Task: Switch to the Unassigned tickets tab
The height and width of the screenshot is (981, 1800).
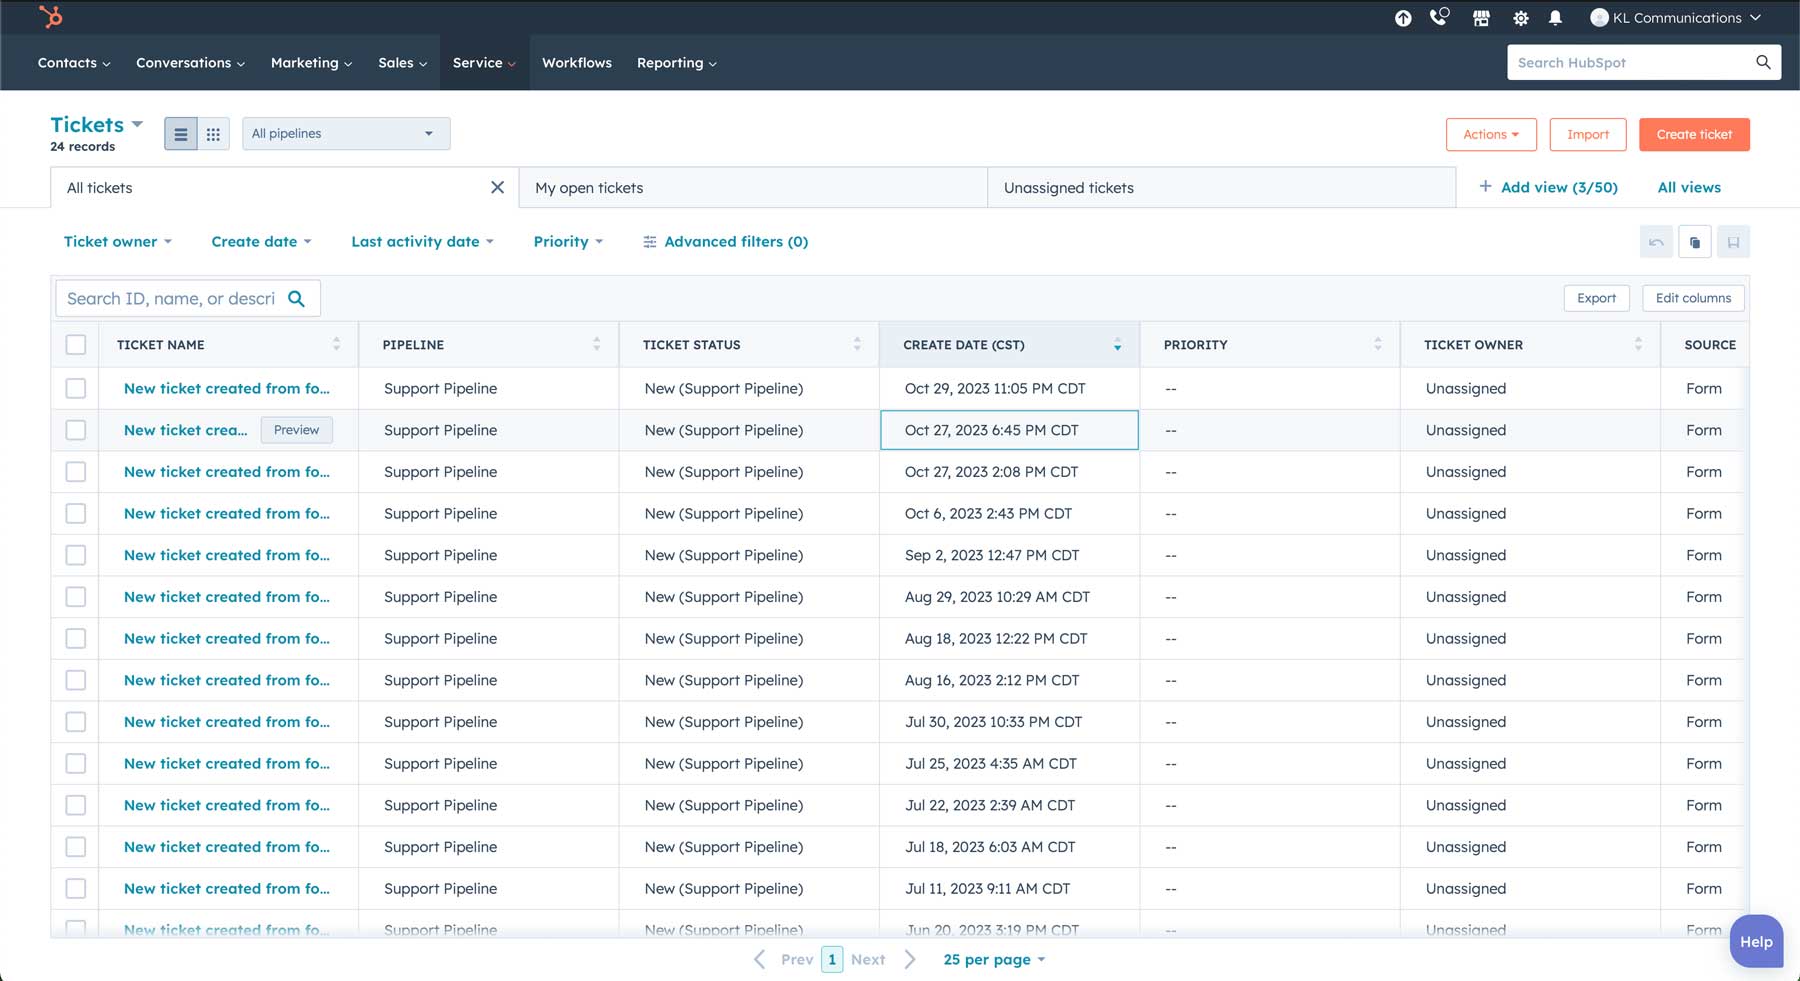Action: point(1068,188)
